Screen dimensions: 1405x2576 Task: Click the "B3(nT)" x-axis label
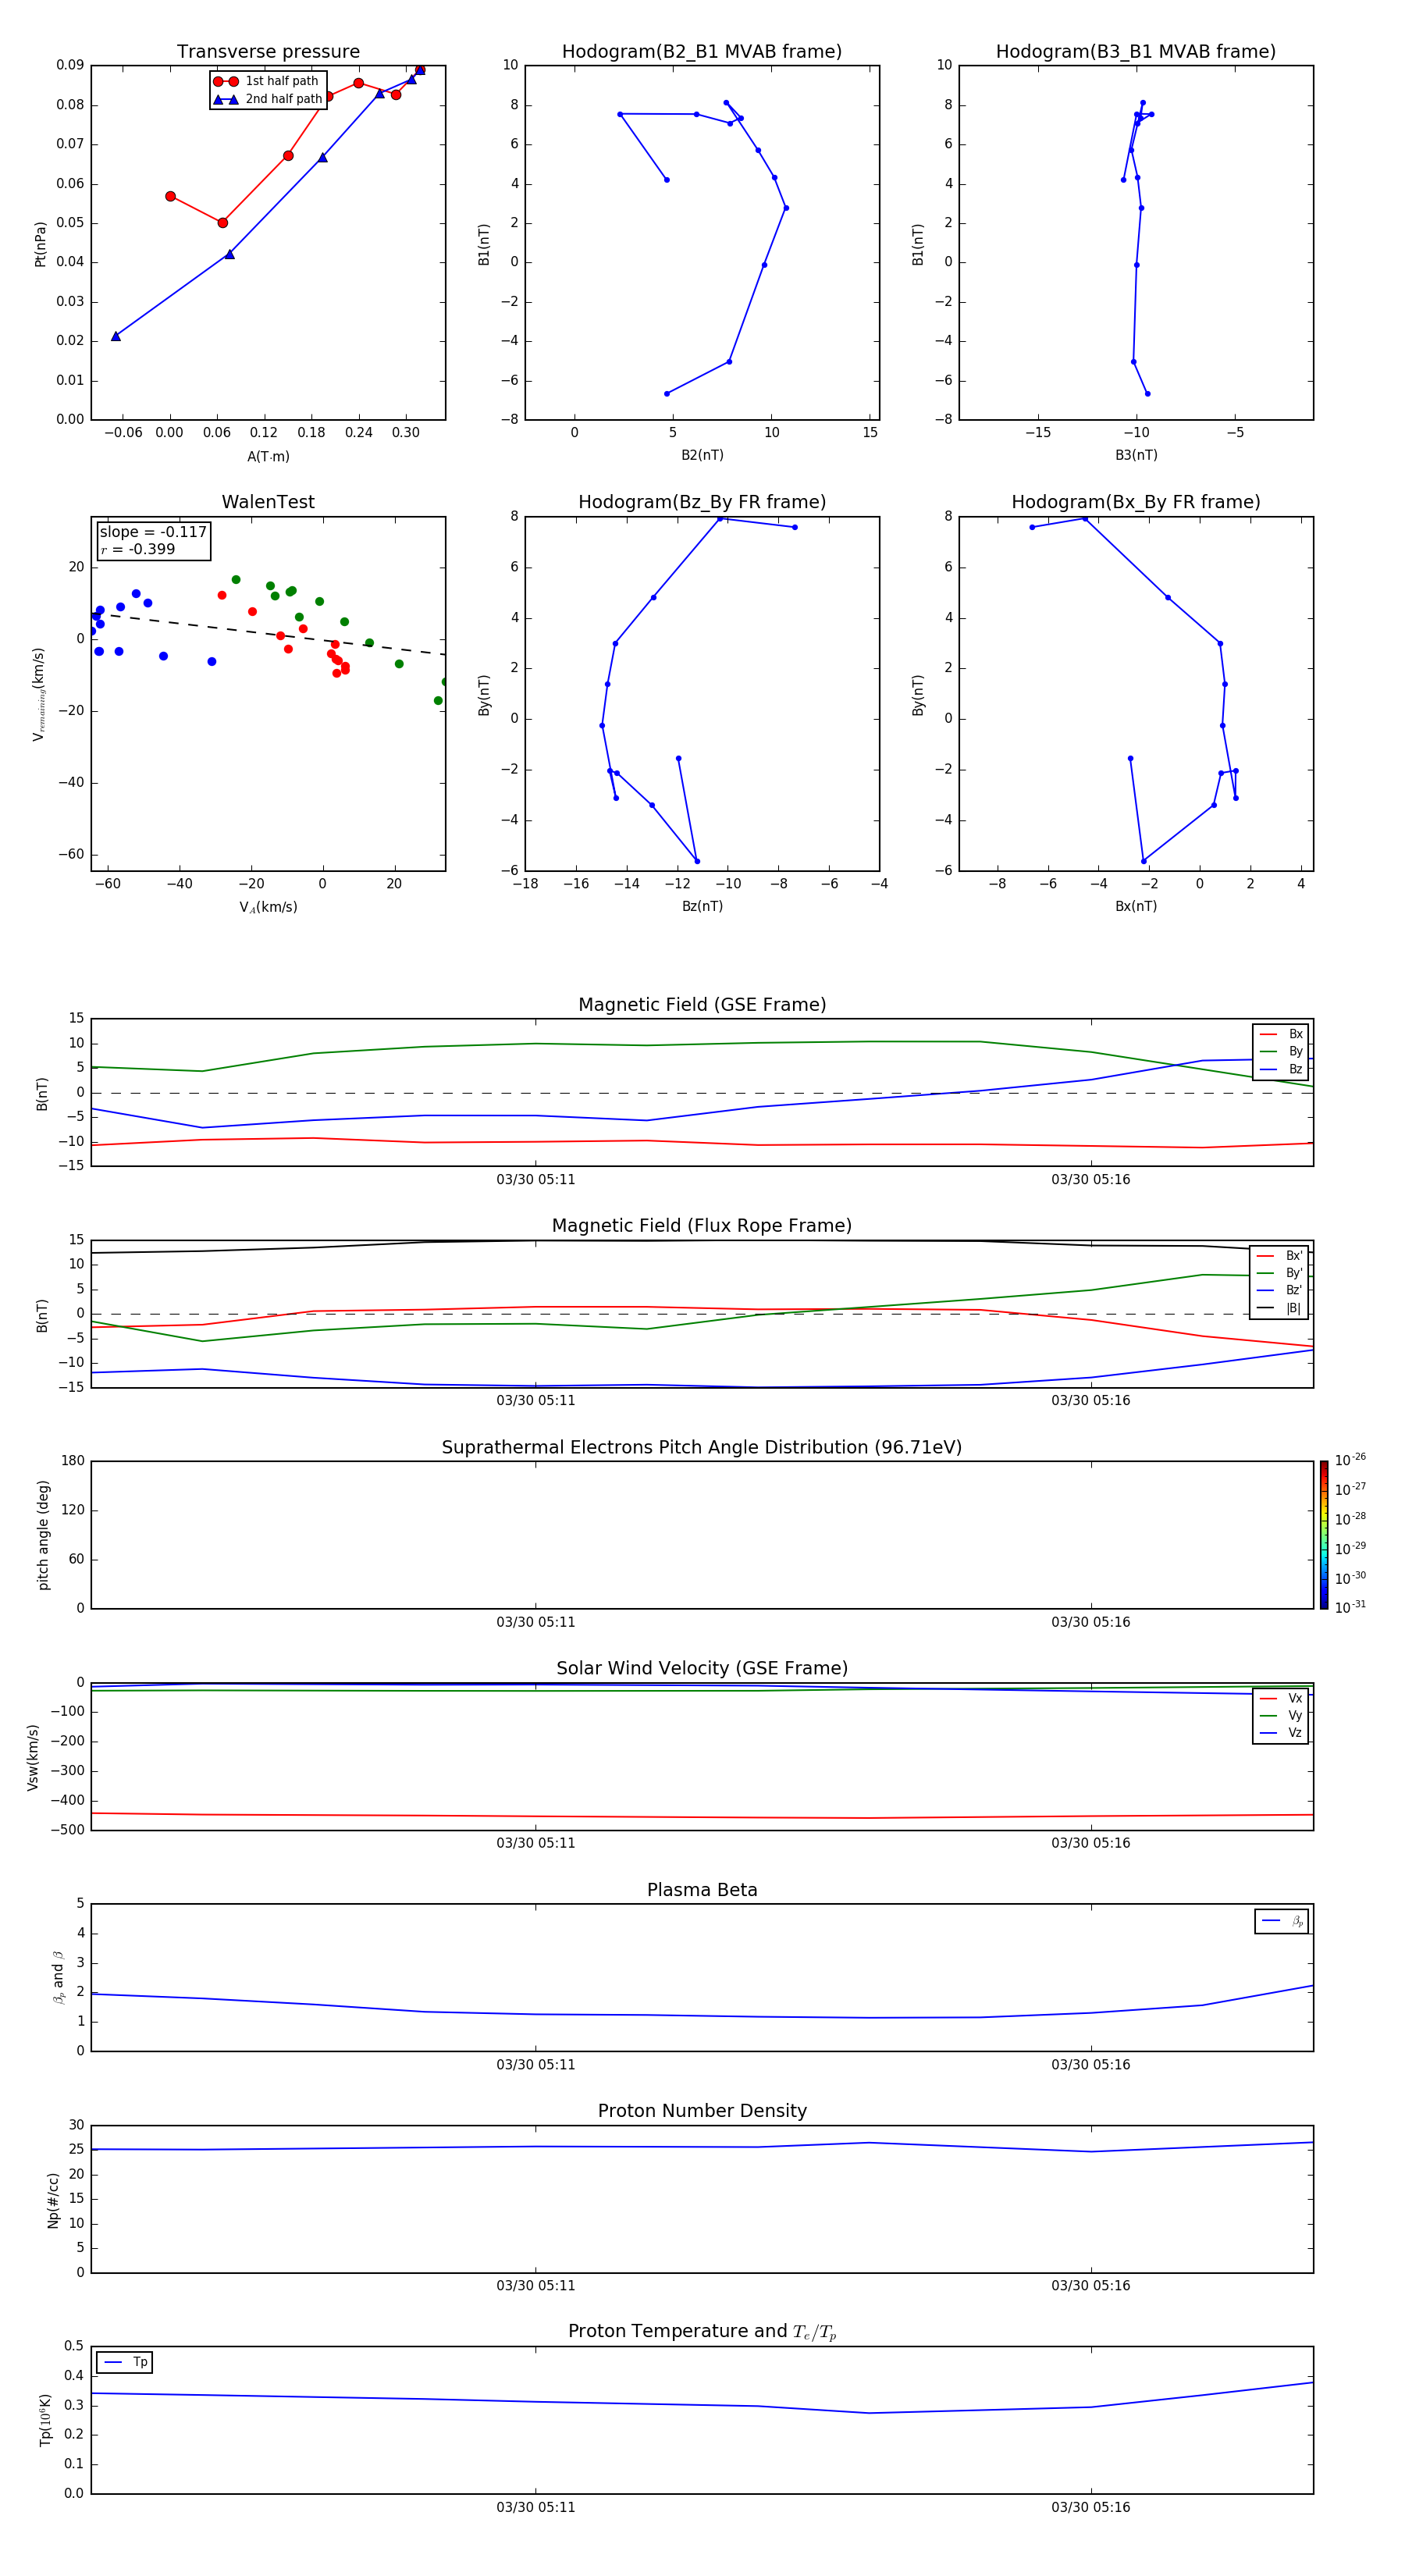[x=1136, y=455]
